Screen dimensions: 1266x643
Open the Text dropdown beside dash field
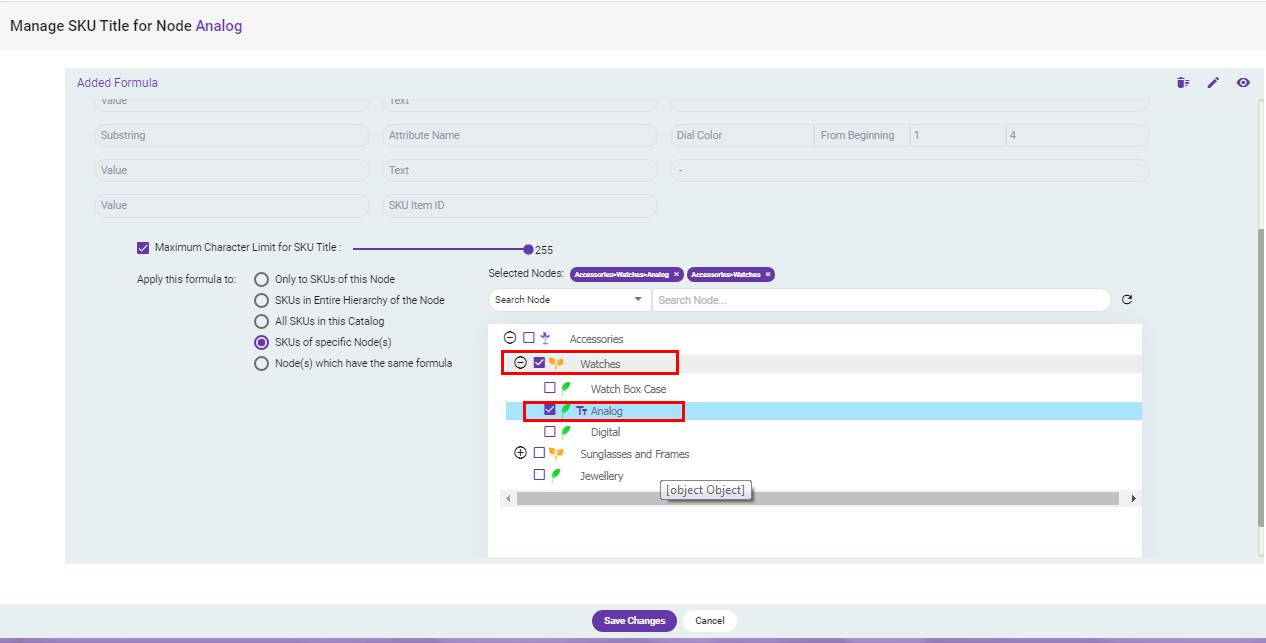520,170
